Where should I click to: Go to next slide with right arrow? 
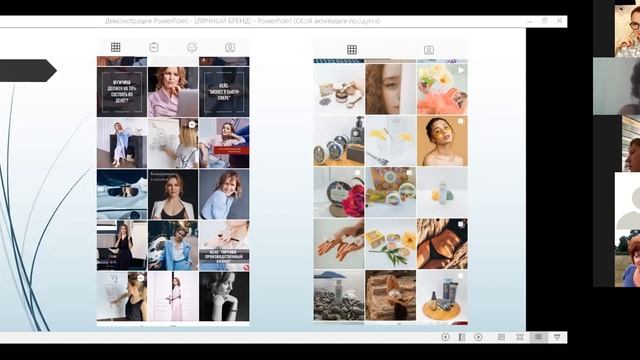pyautogui.click(x=478, y=337)
